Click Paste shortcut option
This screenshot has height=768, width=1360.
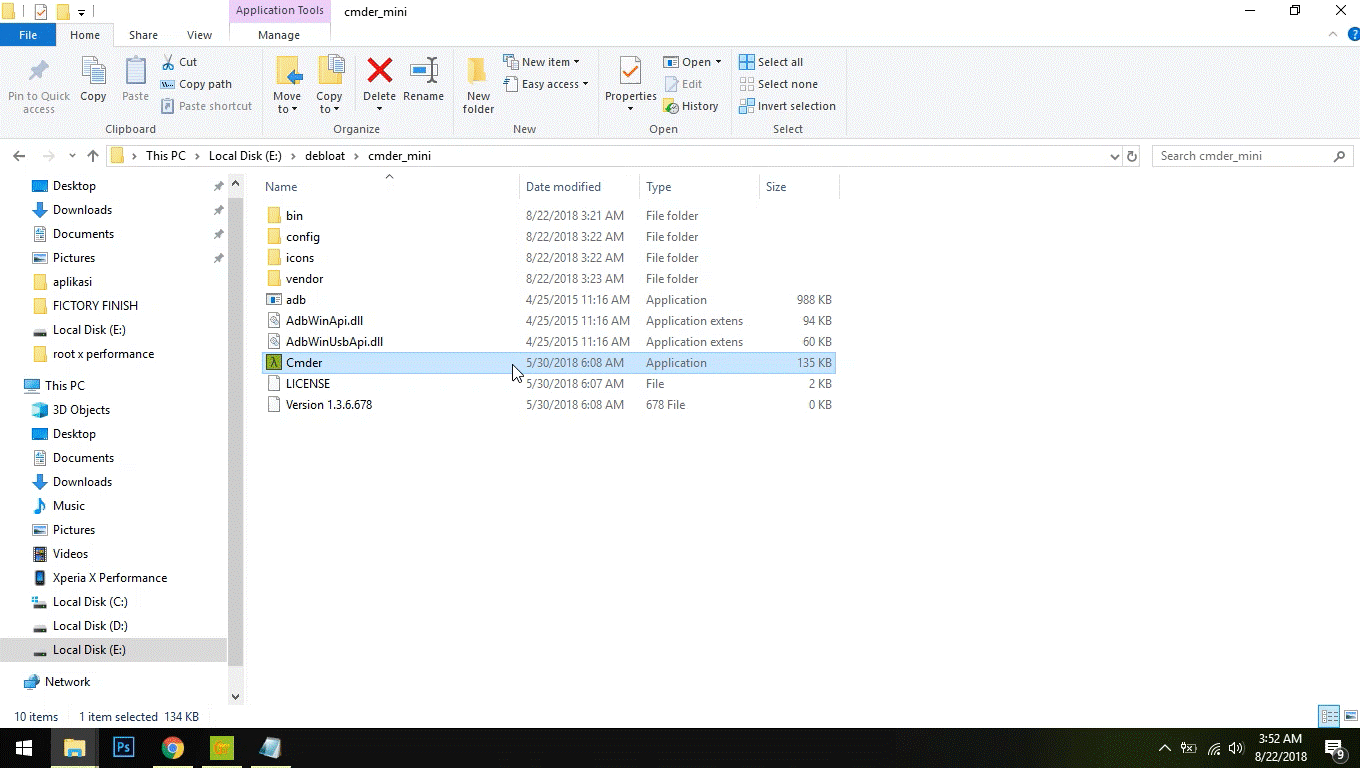(206, 106)
